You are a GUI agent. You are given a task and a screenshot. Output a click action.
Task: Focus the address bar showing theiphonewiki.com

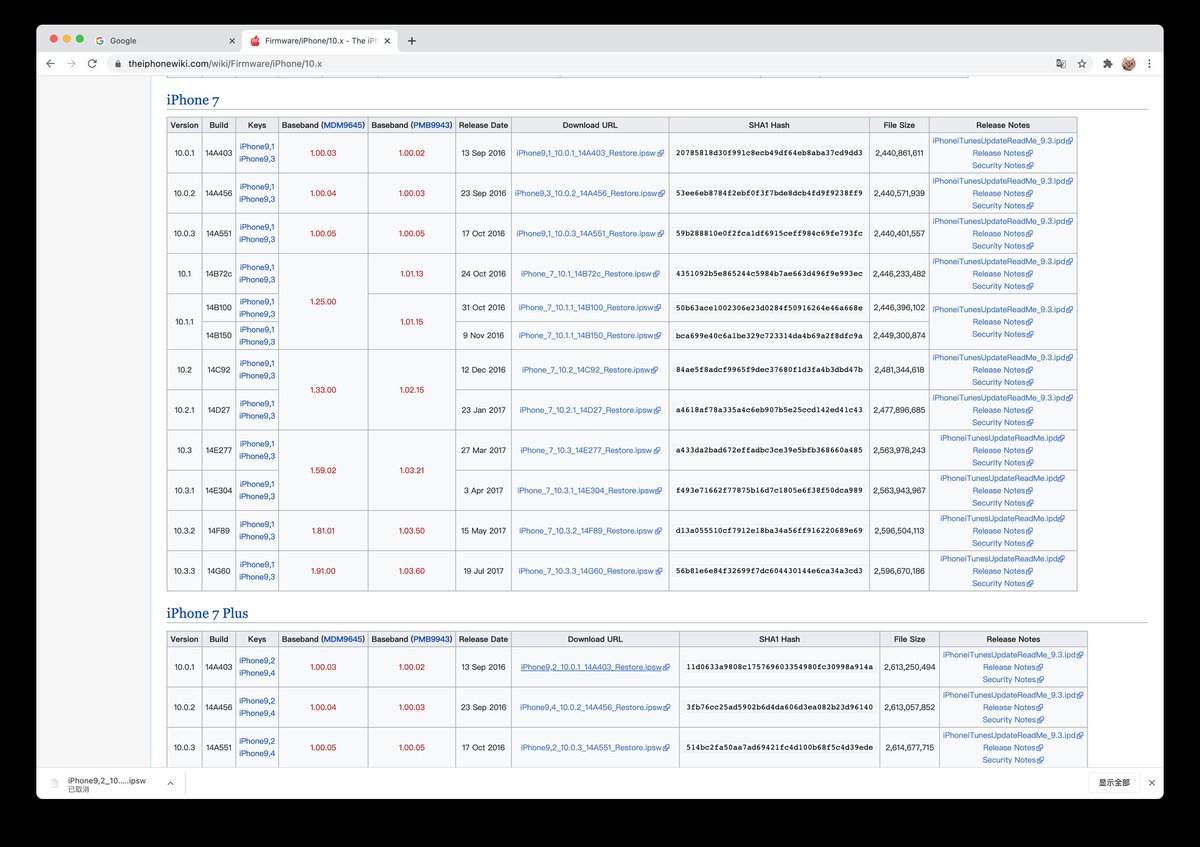point(580,63)
